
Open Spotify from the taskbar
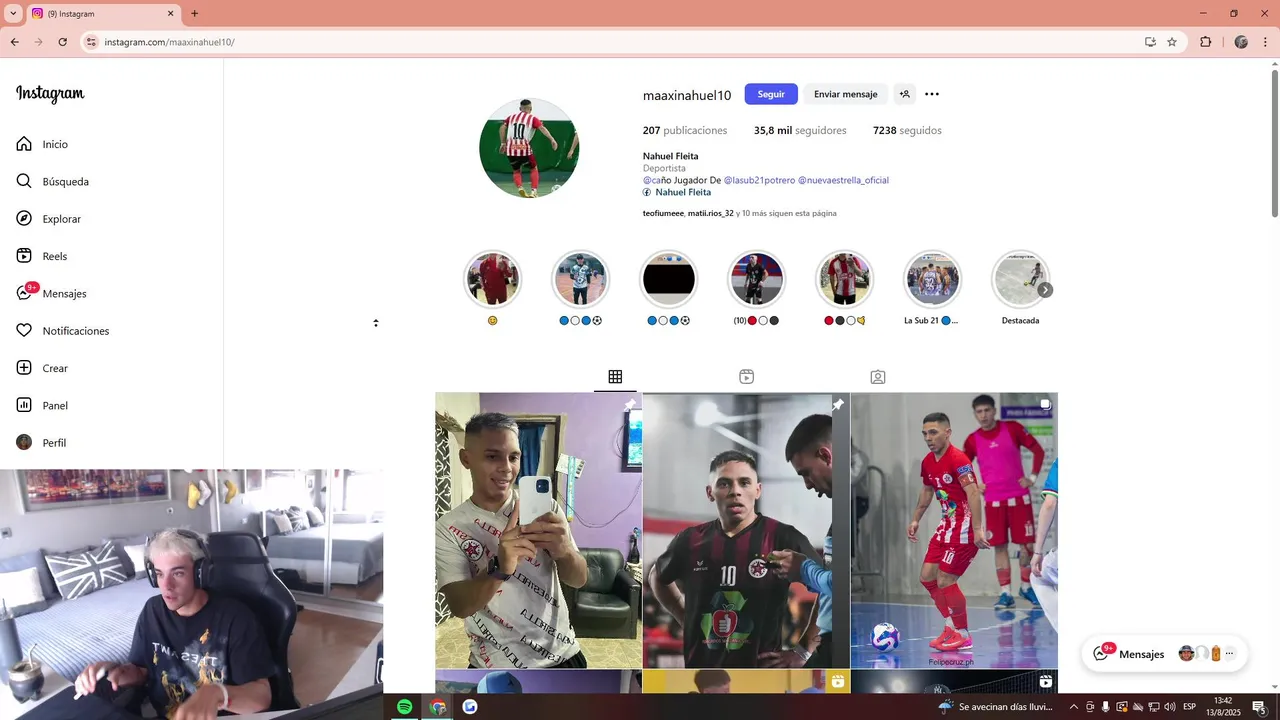click(x=404, y=707)
